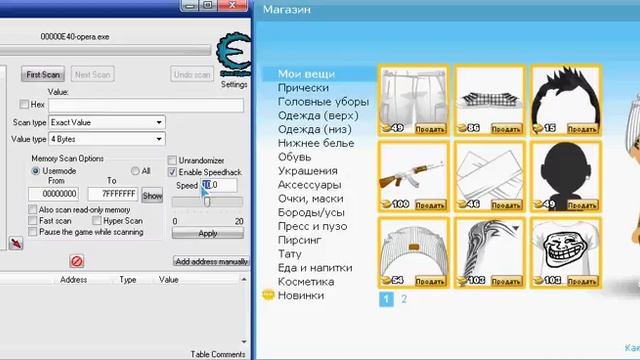Click the red arrow add-to-list icon
Image resolution: width=640 pixels, height=360 pixels.
click(x=16, y=244)
